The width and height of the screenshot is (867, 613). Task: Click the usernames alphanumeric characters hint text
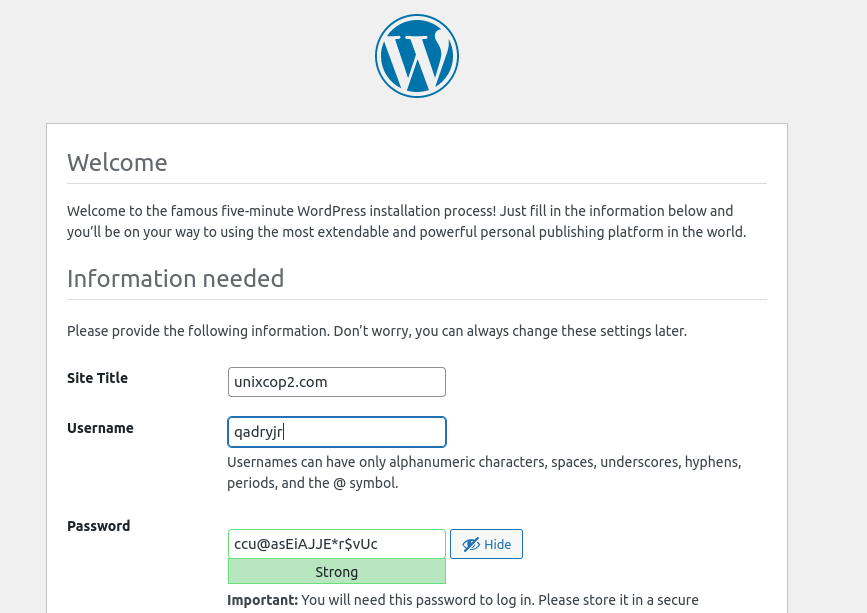pos(484,472)
